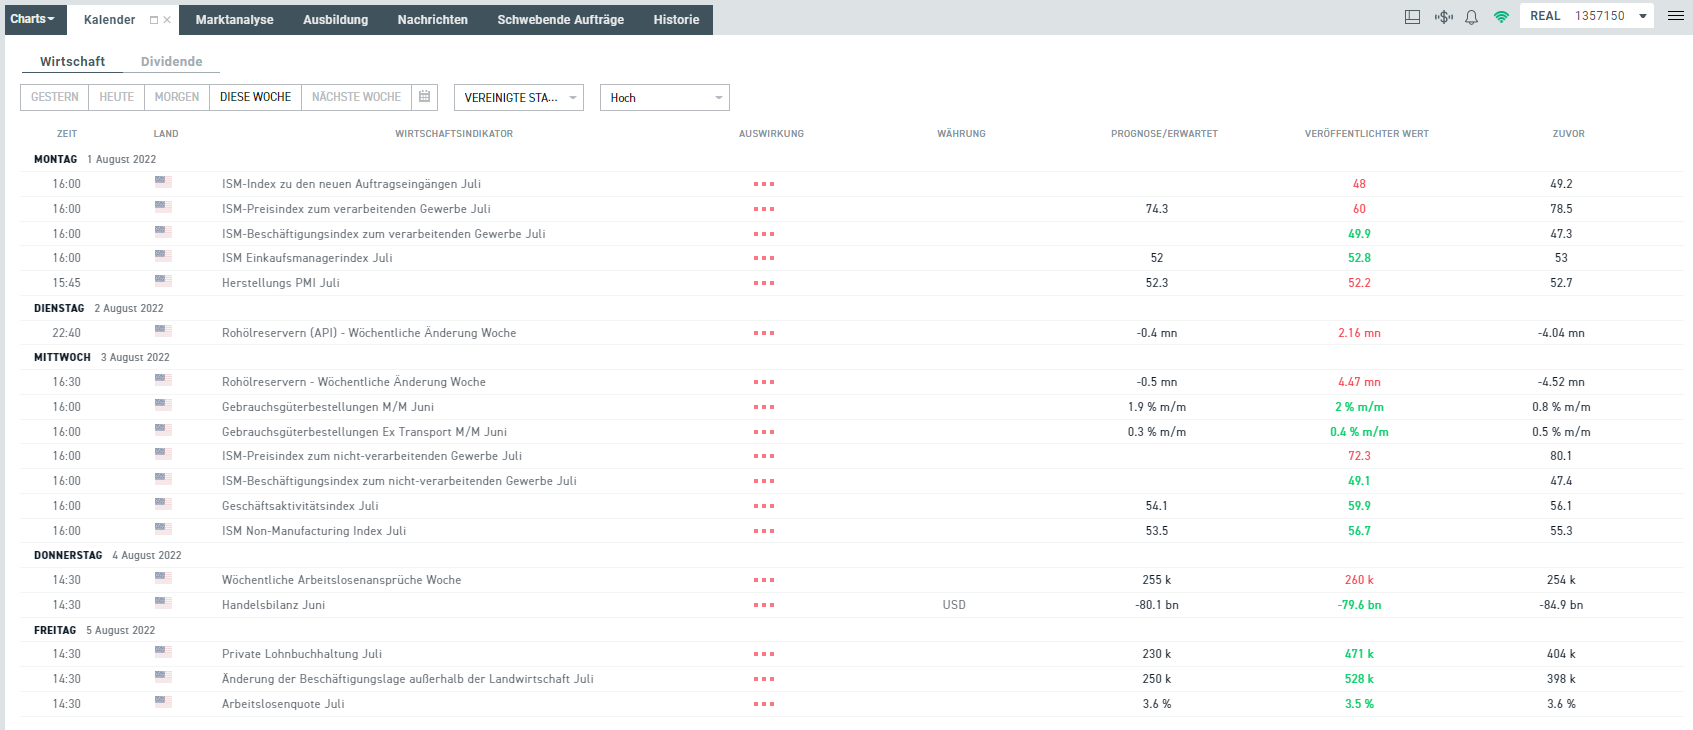Viewport: 1693px width, 730px height.
Task: Select the HEUTE time filter
Action: tap(116, 97)
